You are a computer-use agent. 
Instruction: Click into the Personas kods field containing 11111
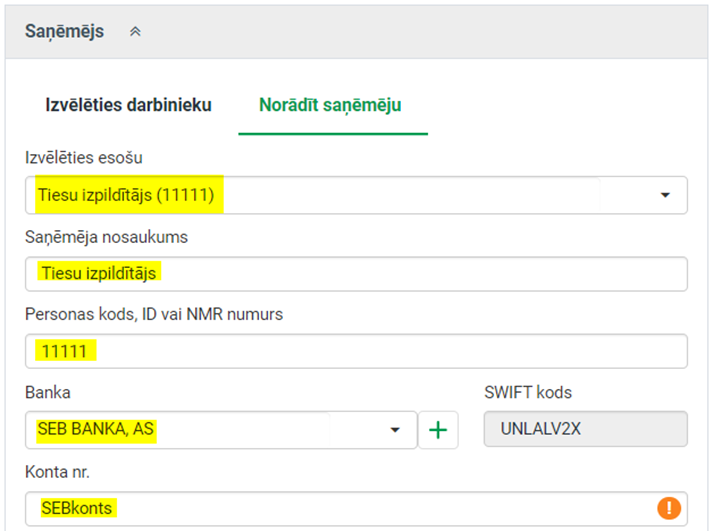pos(356,351)
